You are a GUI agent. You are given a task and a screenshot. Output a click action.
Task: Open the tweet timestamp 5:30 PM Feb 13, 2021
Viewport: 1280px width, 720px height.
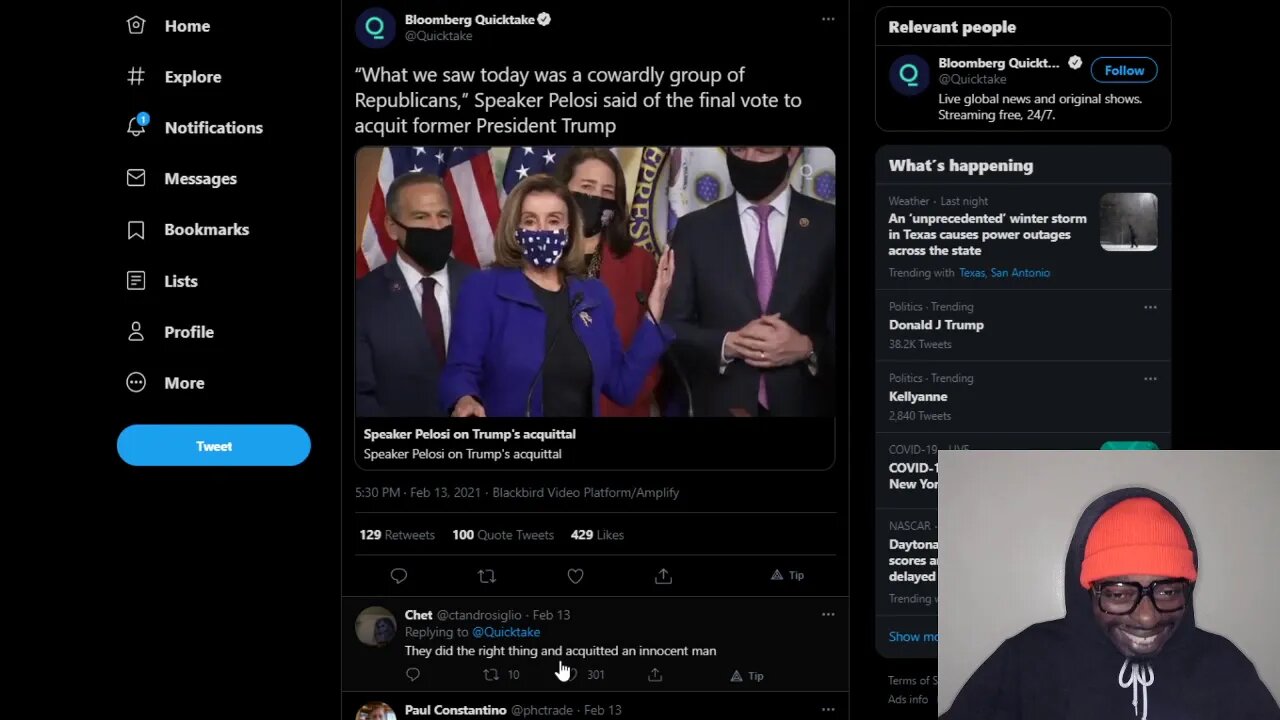pos(419,493)
